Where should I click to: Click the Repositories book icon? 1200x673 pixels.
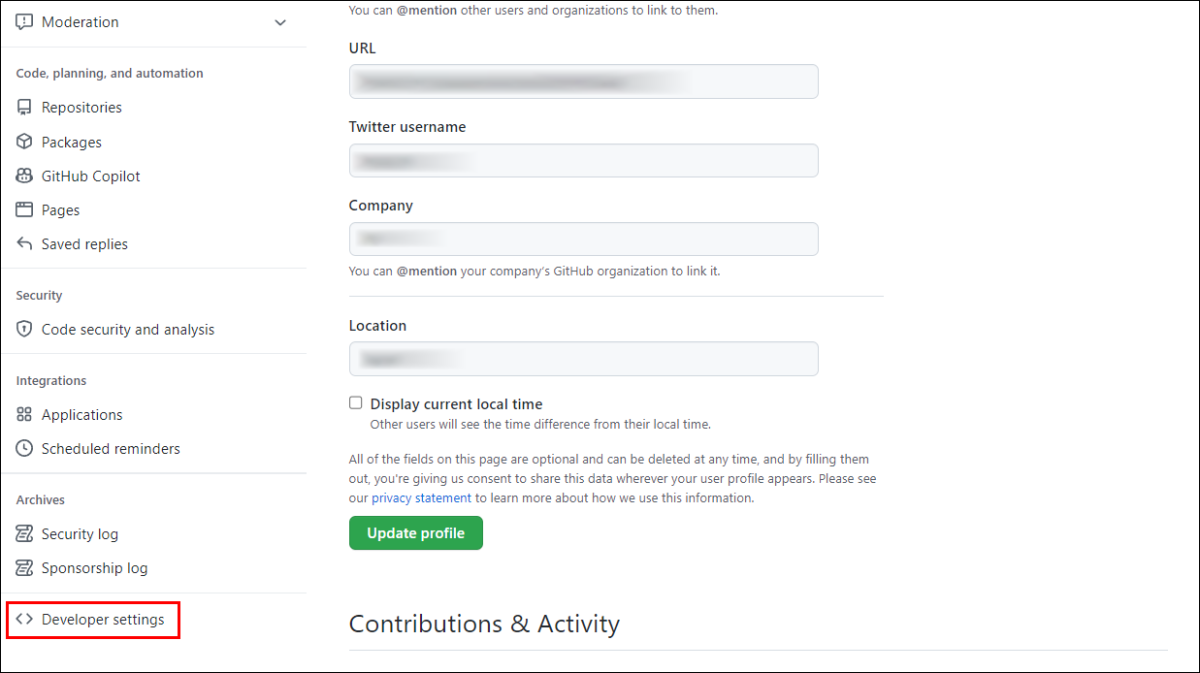(x=24, y=107)
